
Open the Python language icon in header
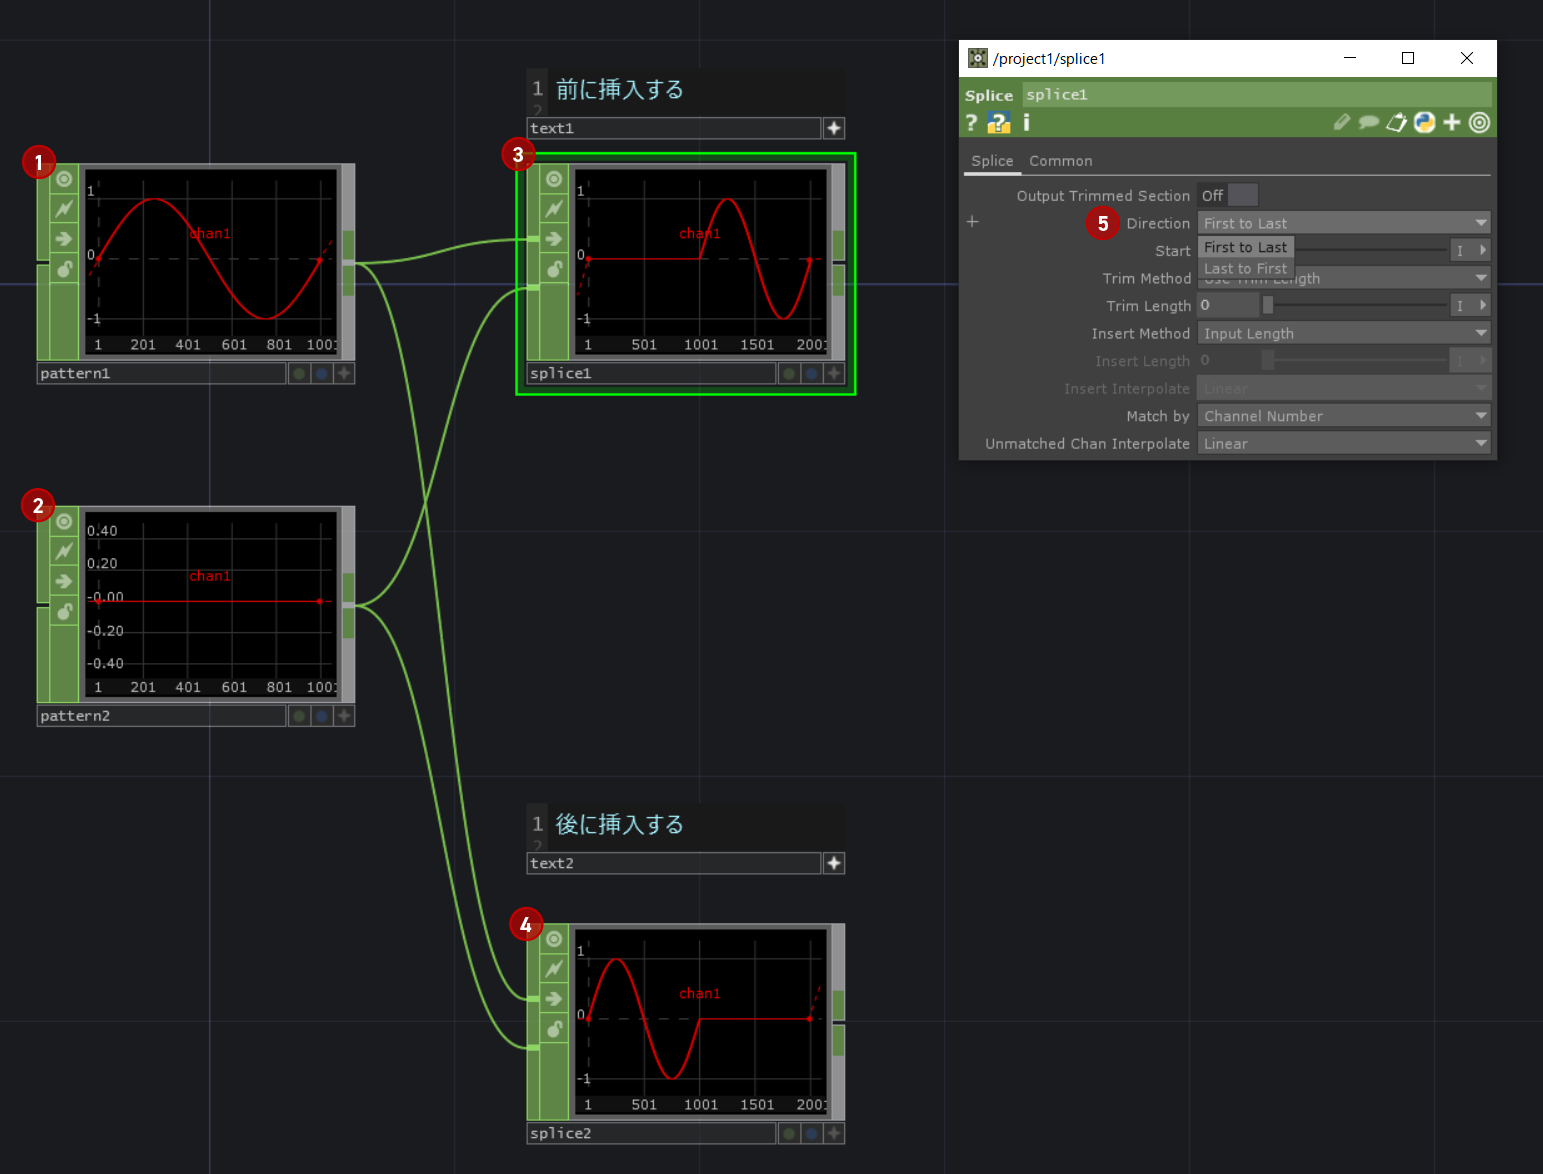[x=1424, y=122]
